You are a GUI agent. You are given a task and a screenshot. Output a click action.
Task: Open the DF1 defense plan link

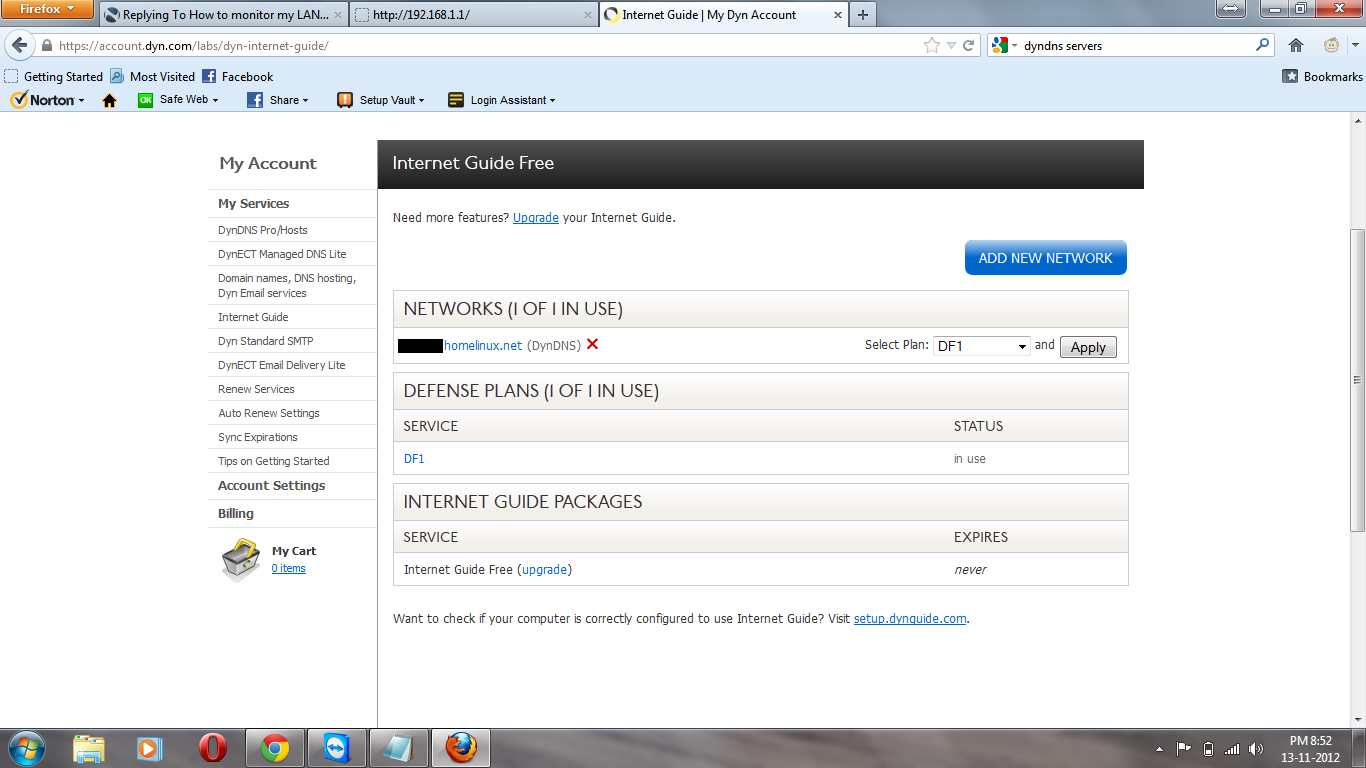click(x=414, y=459)
